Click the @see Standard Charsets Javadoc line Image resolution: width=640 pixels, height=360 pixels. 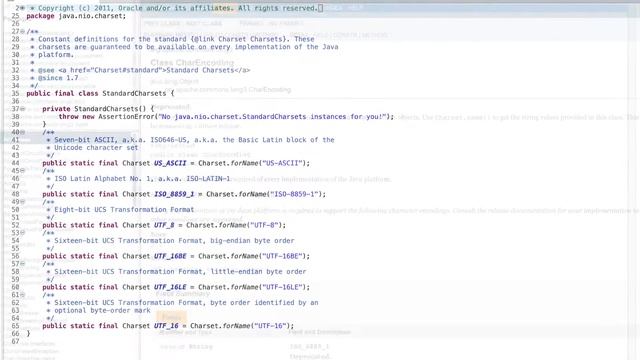coord(144,70)
